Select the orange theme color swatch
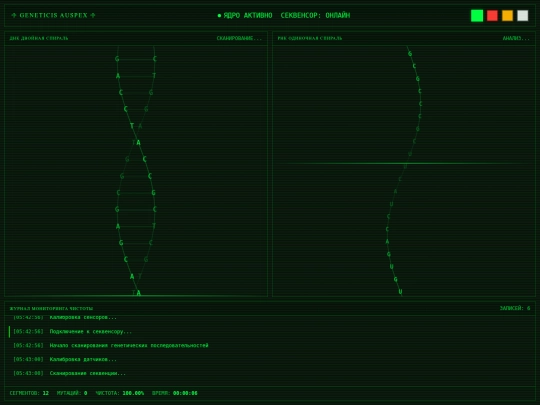The image size is (540, 405). 507,15
